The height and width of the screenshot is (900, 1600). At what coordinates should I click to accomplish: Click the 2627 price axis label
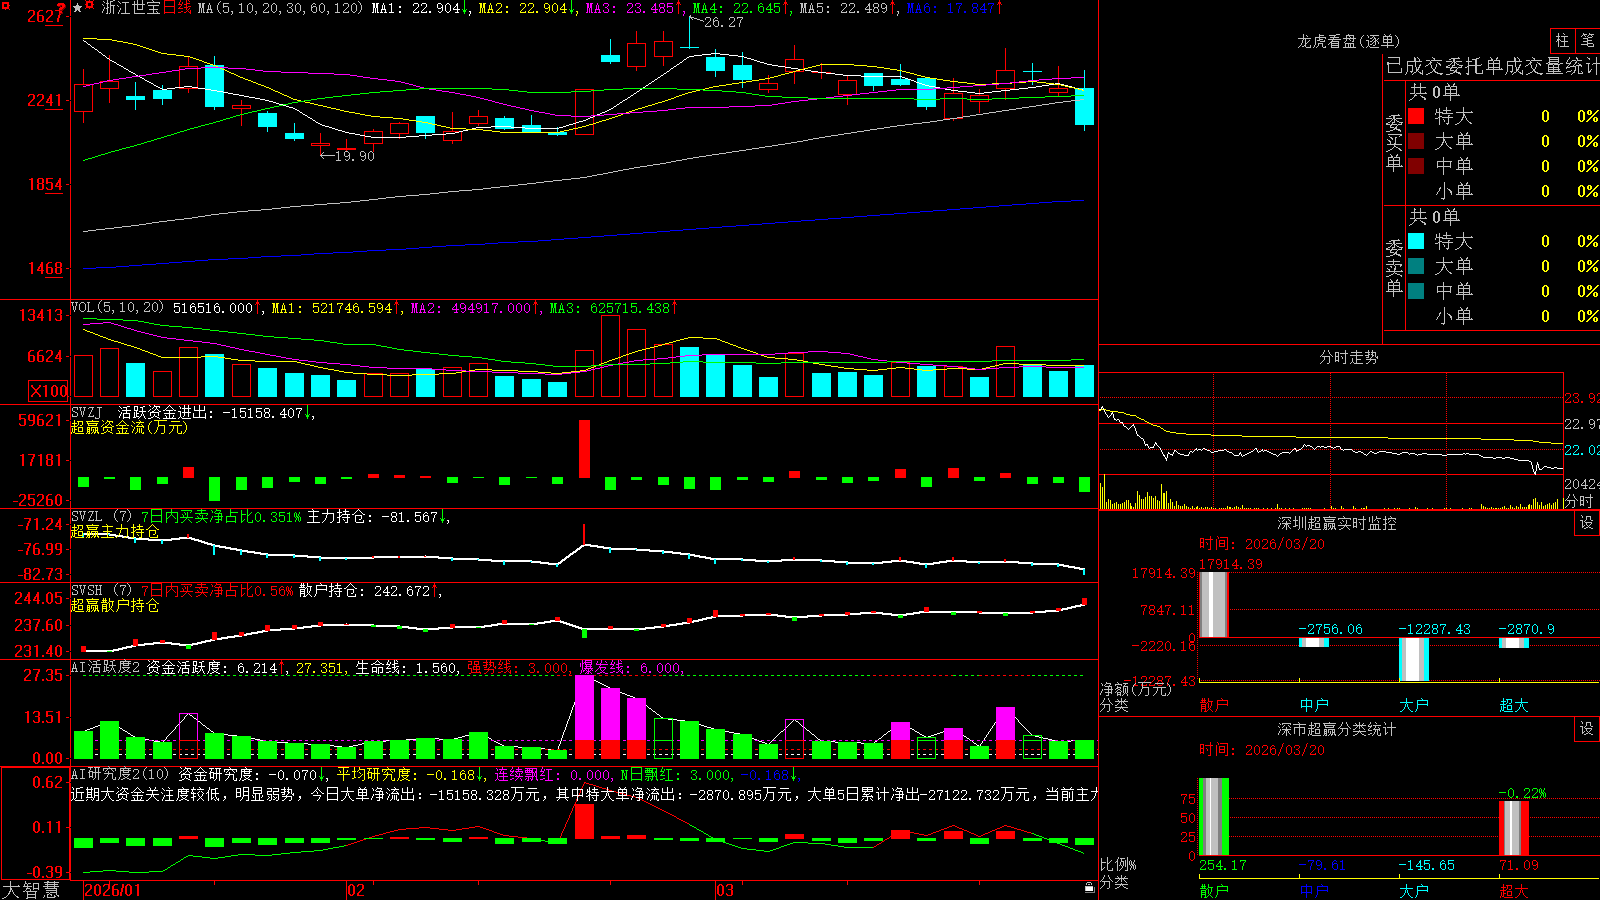45,16
